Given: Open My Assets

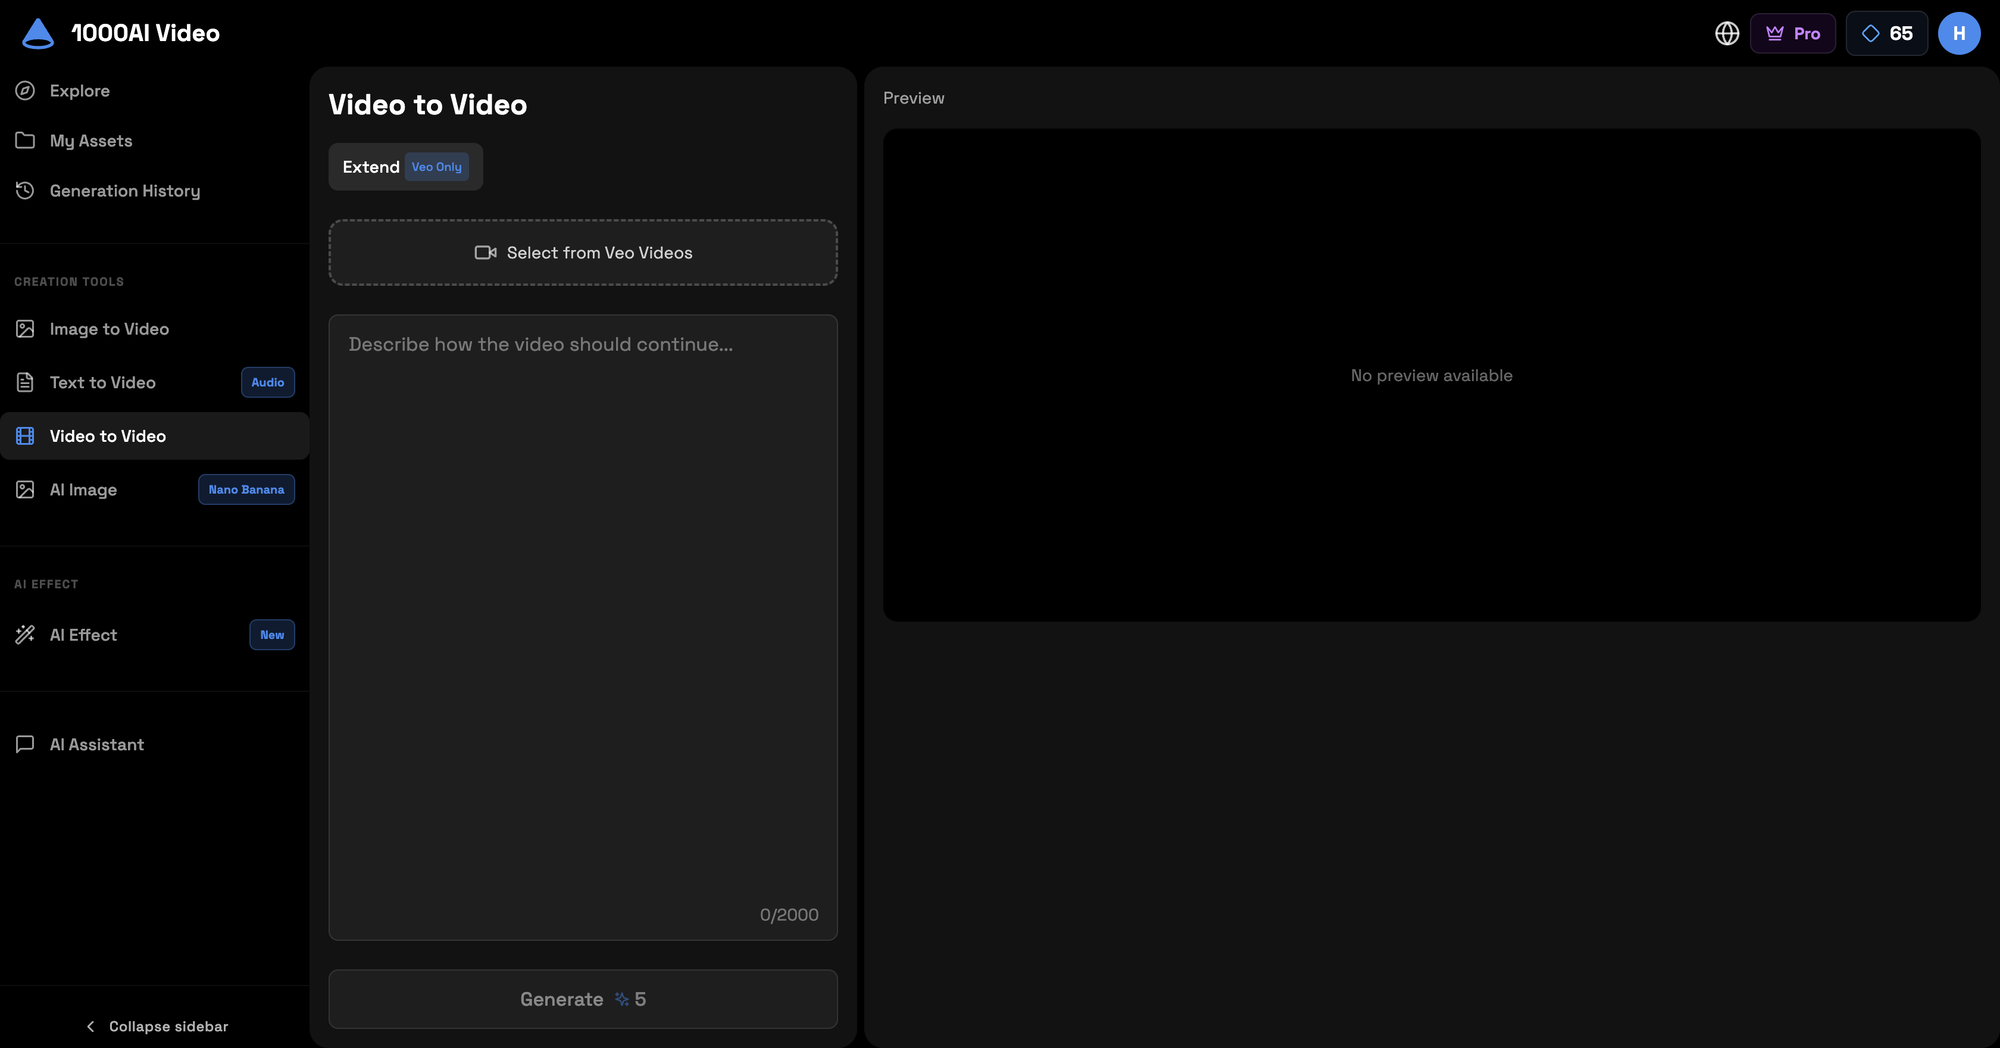Looking at the screenshot, I should pos(154,141).
